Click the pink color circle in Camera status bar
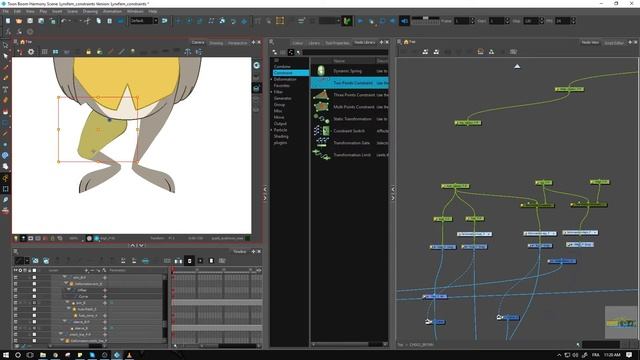 click(x=89, y=238)
